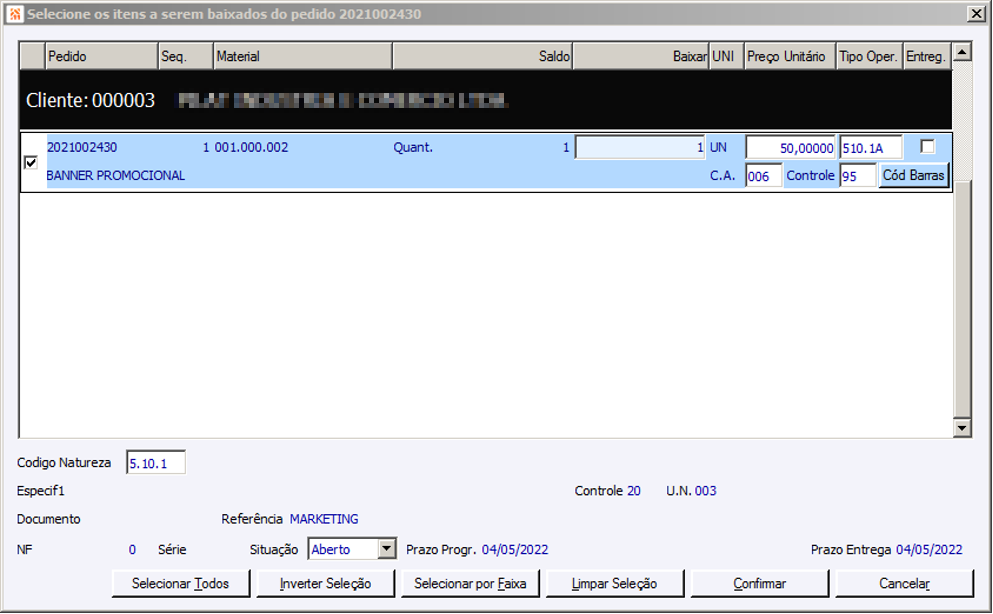Click the Preço Unitário column header
The image size is (993, 614).
[790, 56]
